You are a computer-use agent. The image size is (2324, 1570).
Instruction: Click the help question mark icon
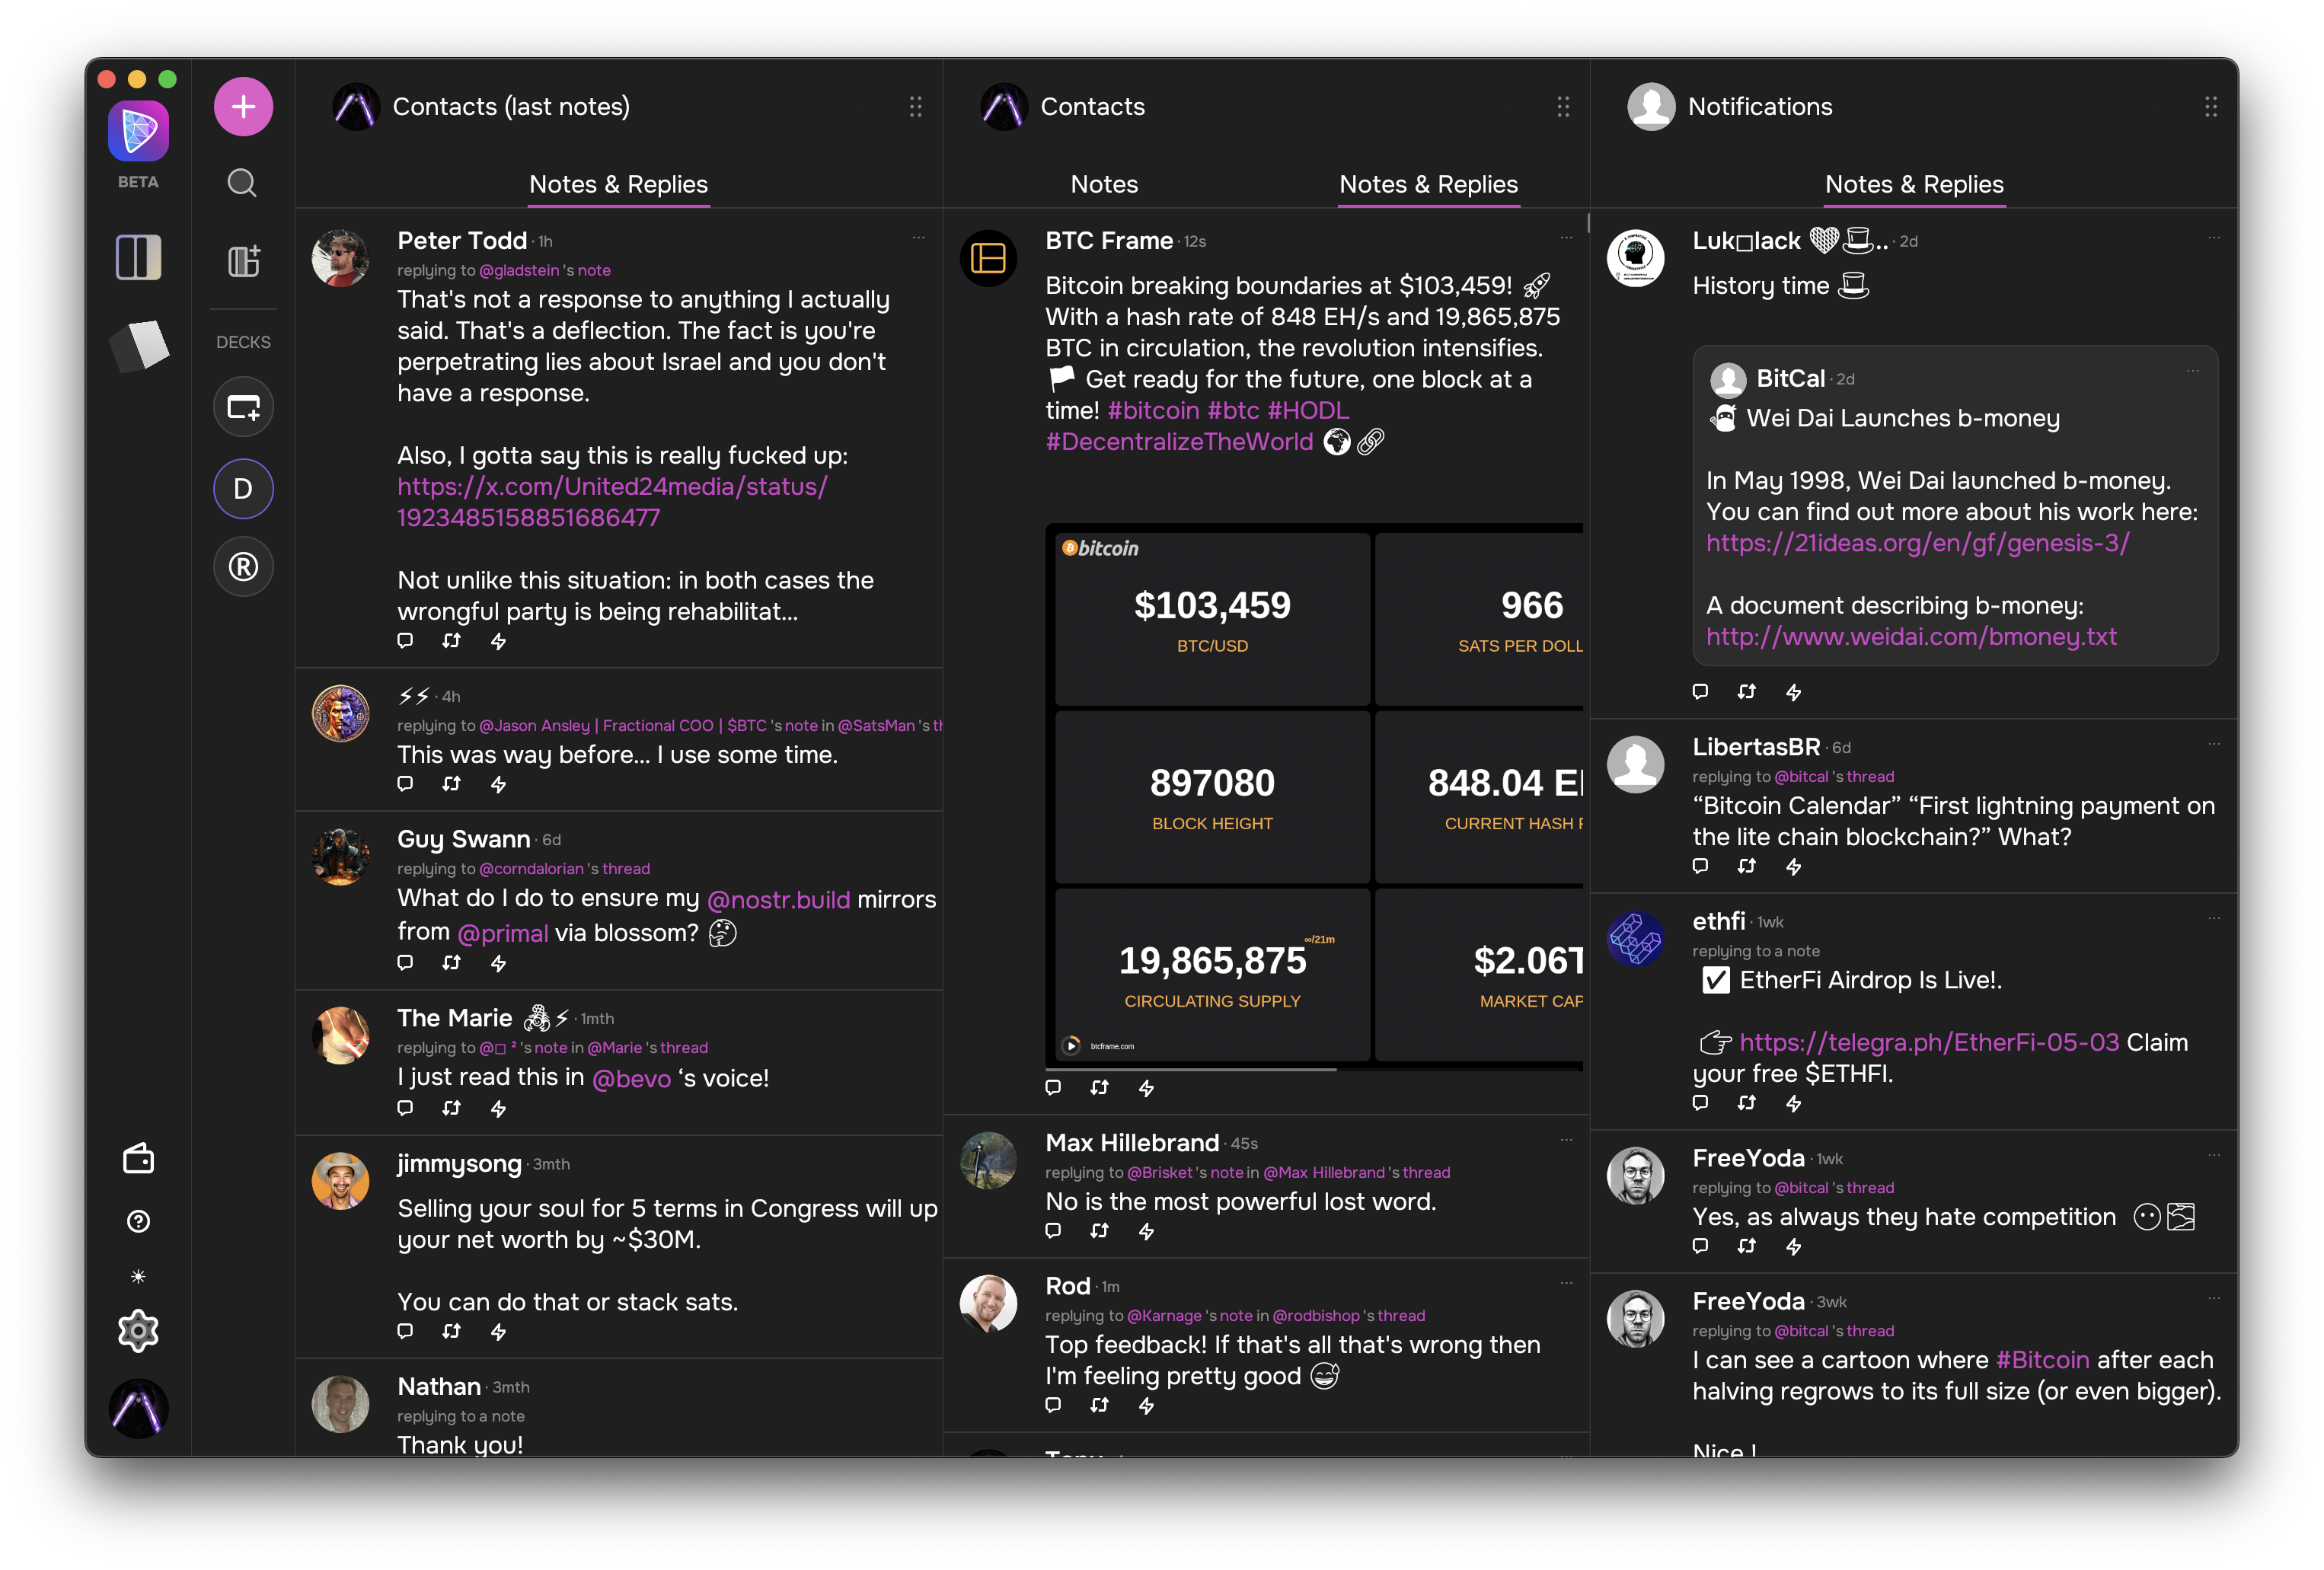tap(138, 1221)
